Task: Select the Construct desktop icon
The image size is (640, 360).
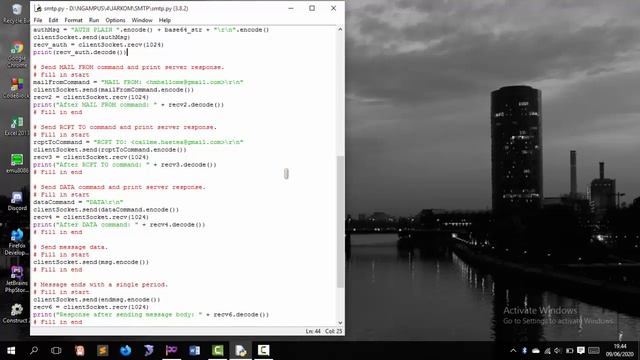Action: point(17,313)
